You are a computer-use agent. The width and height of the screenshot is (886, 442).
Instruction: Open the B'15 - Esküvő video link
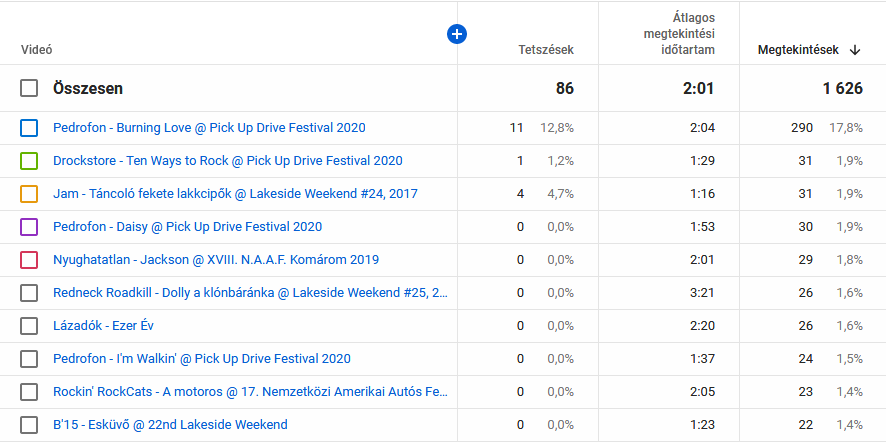click(170, 425)
